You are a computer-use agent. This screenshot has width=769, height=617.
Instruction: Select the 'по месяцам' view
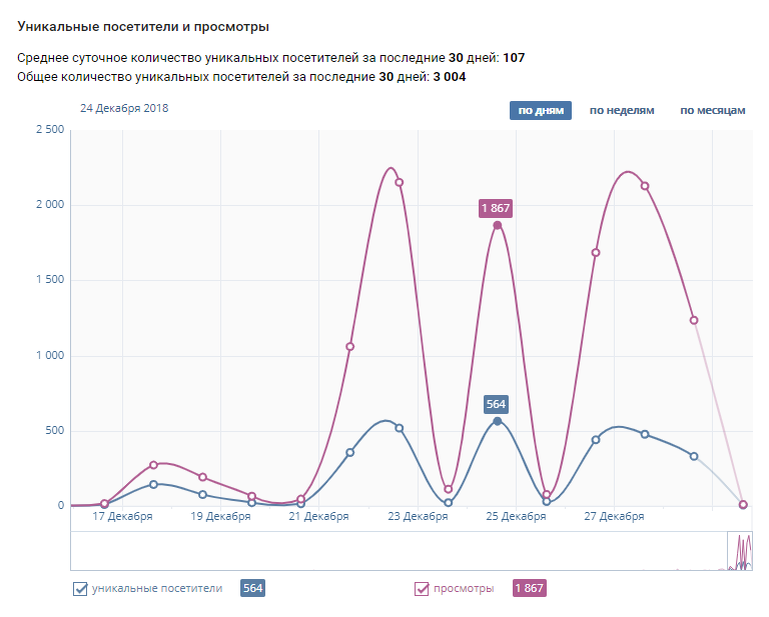point(712,110)
